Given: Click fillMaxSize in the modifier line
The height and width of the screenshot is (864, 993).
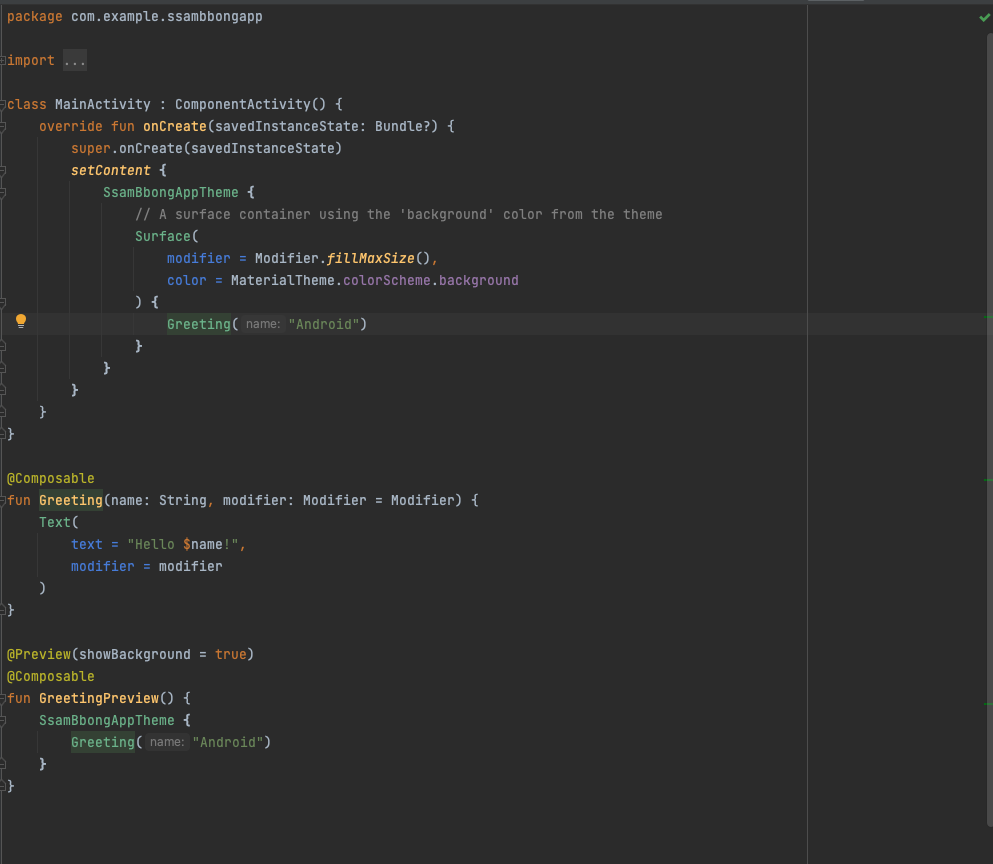Looking at the screenshot, I should point(370,258).
